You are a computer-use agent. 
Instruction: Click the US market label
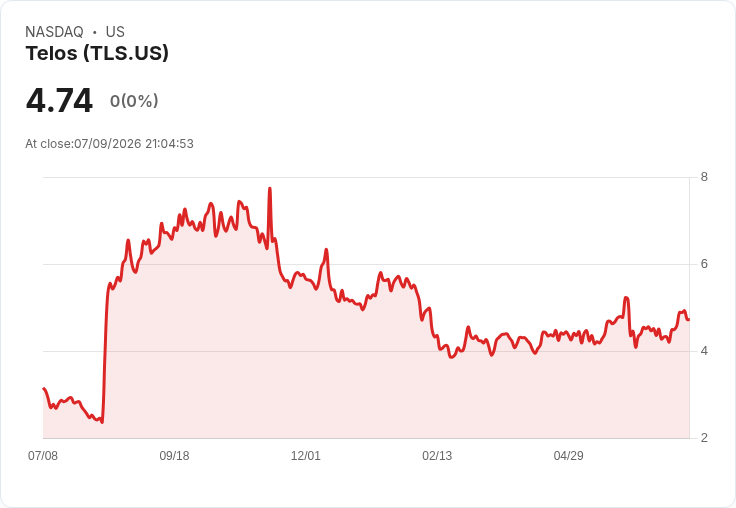(x=115, y=32)
